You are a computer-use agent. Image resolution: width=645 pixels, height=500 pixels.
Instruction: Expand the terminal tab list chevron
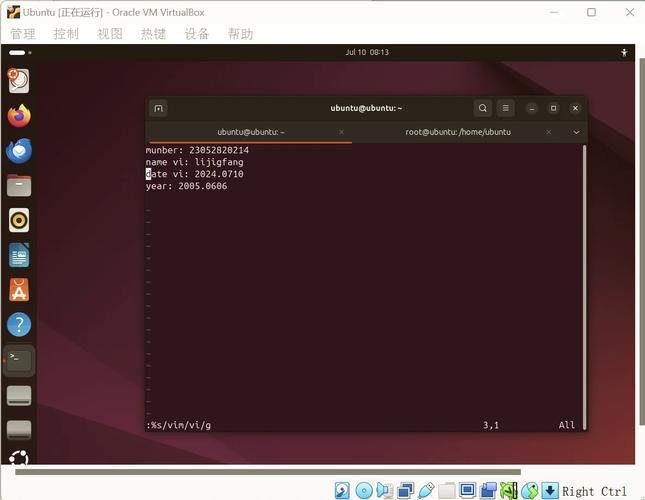coord(576,132)
